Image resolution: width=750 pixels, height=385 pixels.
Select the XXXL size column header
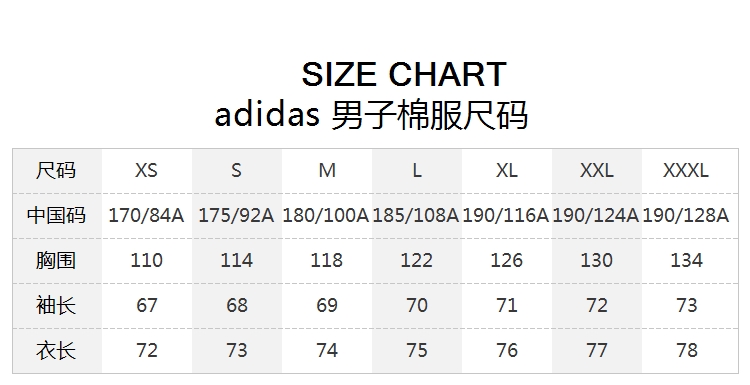click(686, 170)
